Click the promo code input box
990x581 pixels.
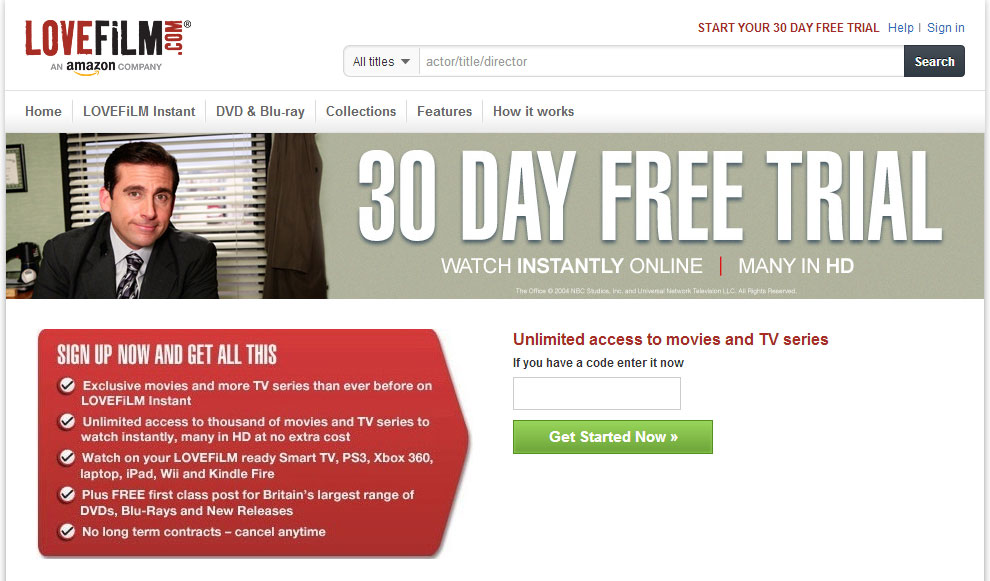click(597, 393)
